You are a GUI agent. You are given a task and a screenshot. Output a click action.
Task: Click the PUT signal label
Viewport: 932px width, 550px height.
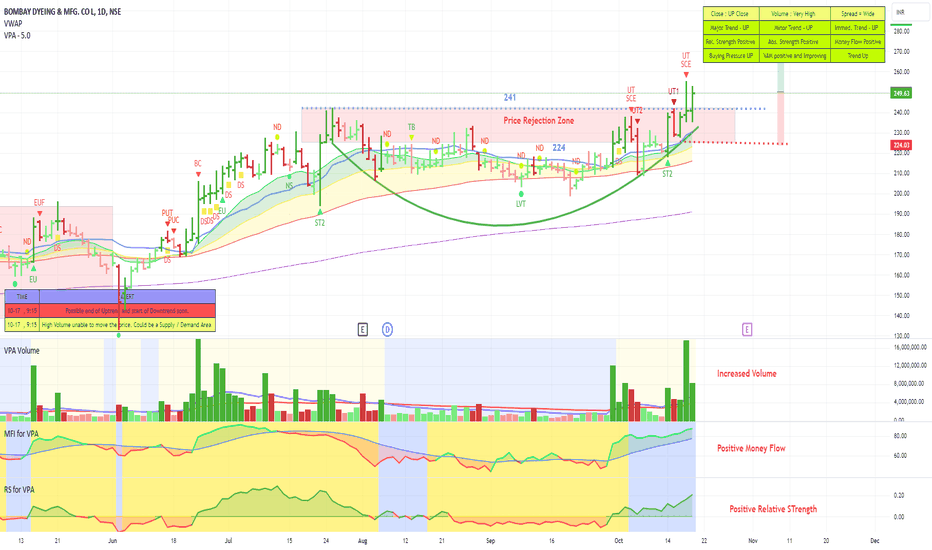pyautogui.click(x=167, y=213)
